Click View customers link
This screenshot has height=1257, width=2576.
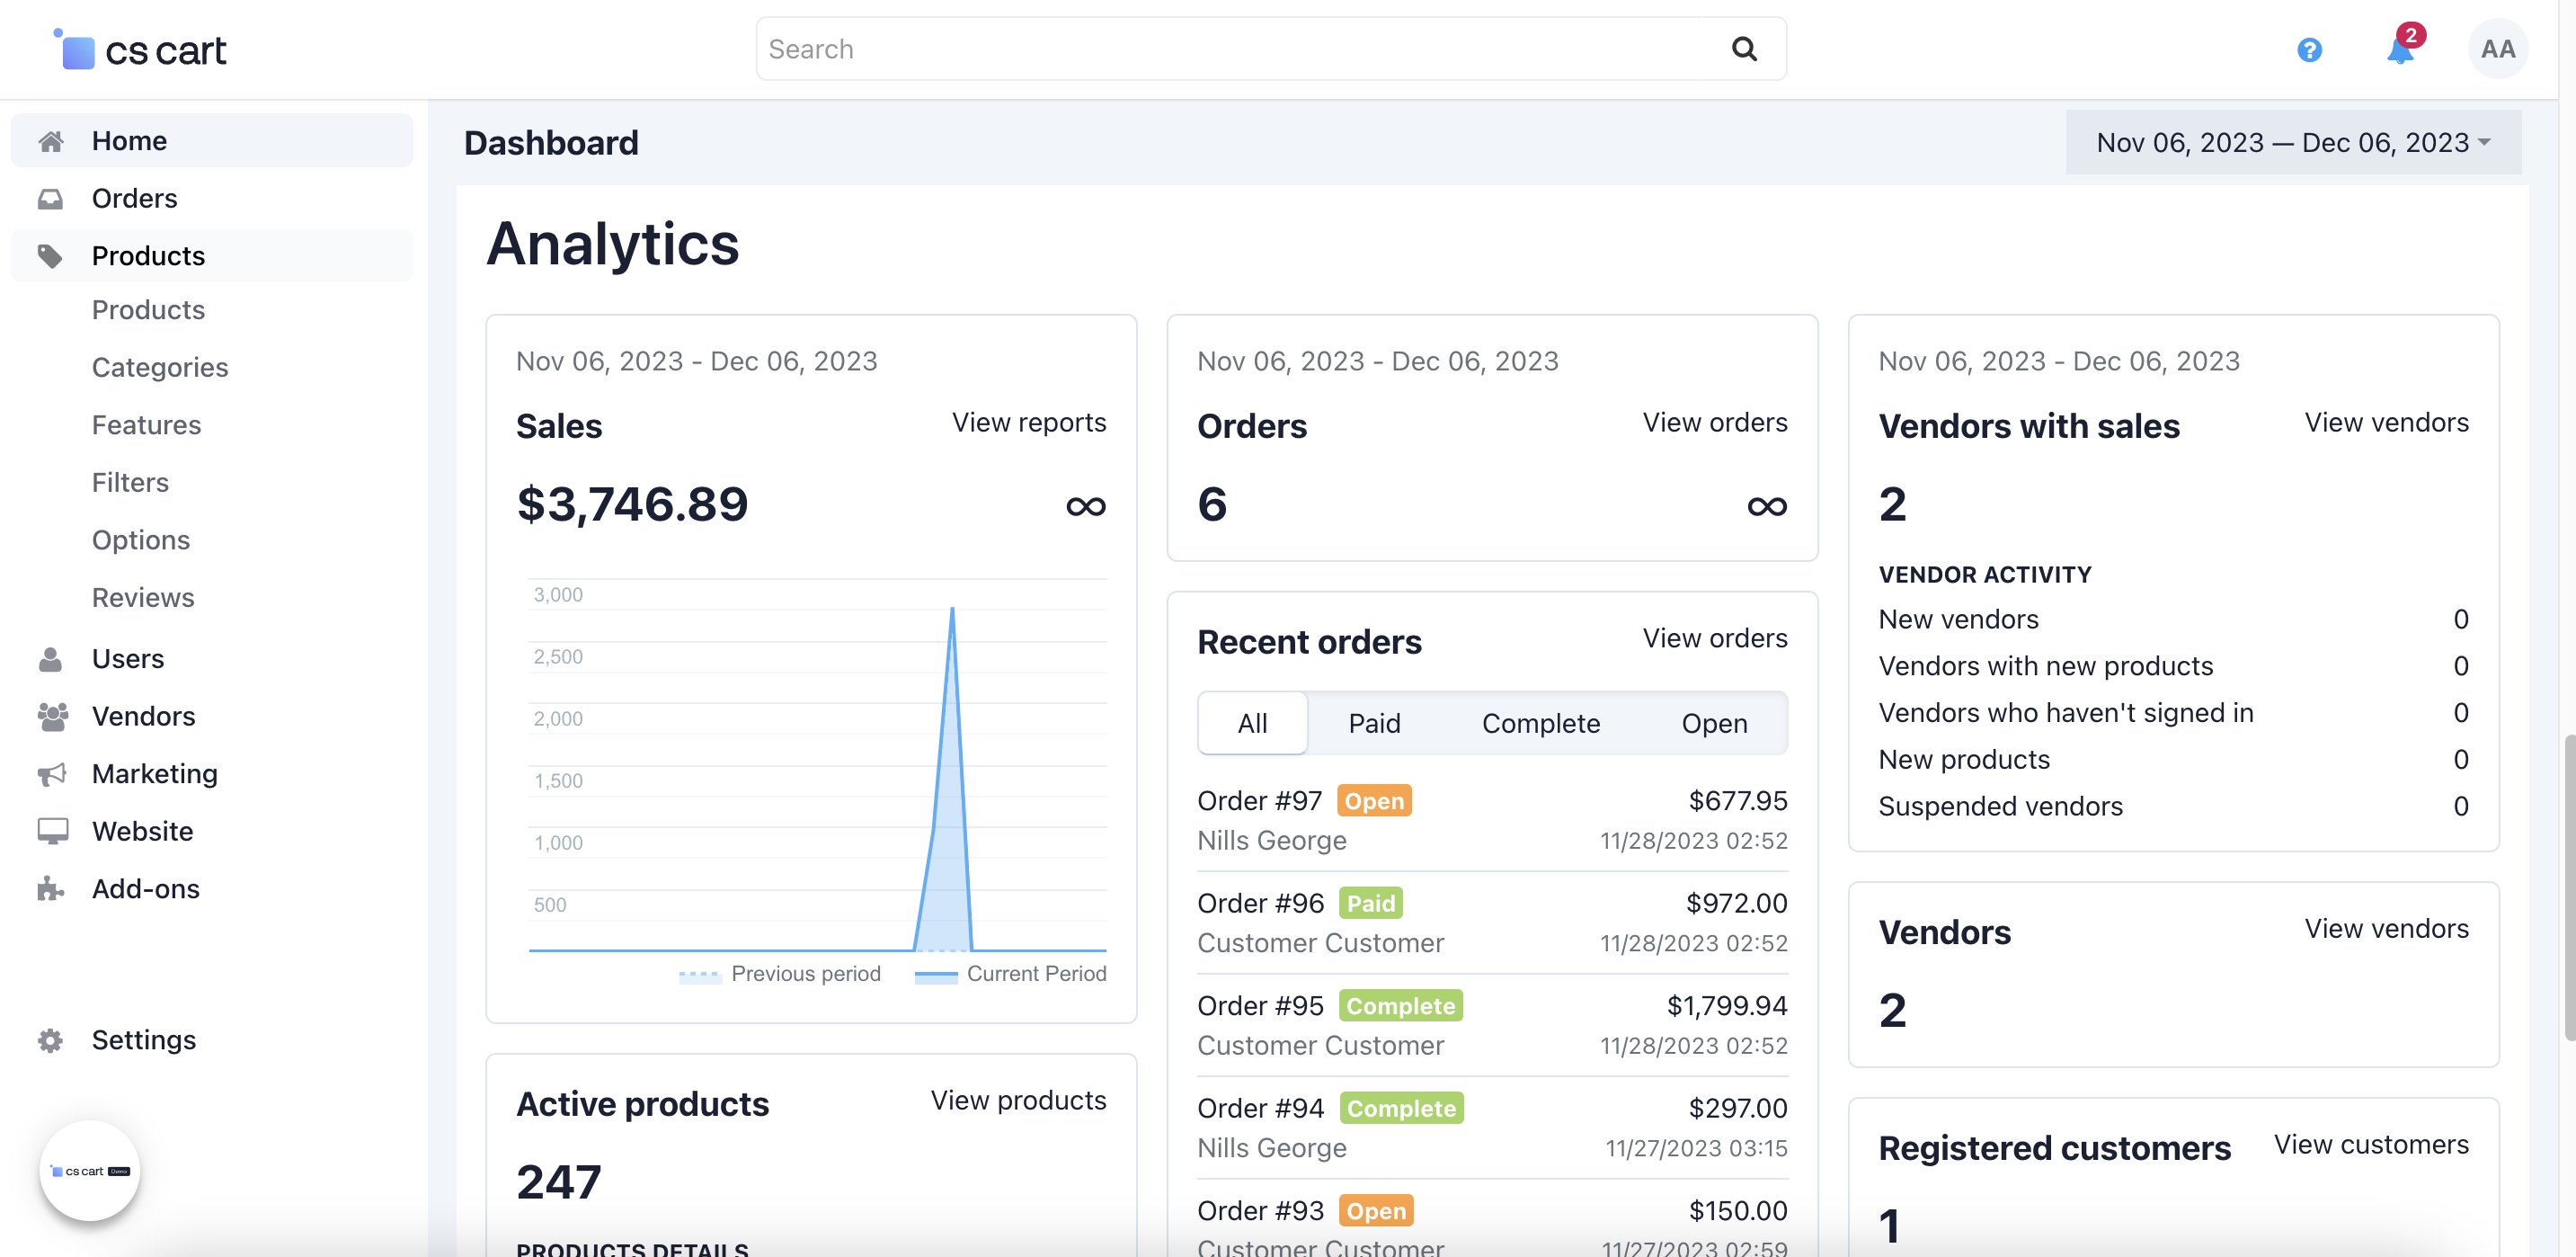(2370, 1144)
